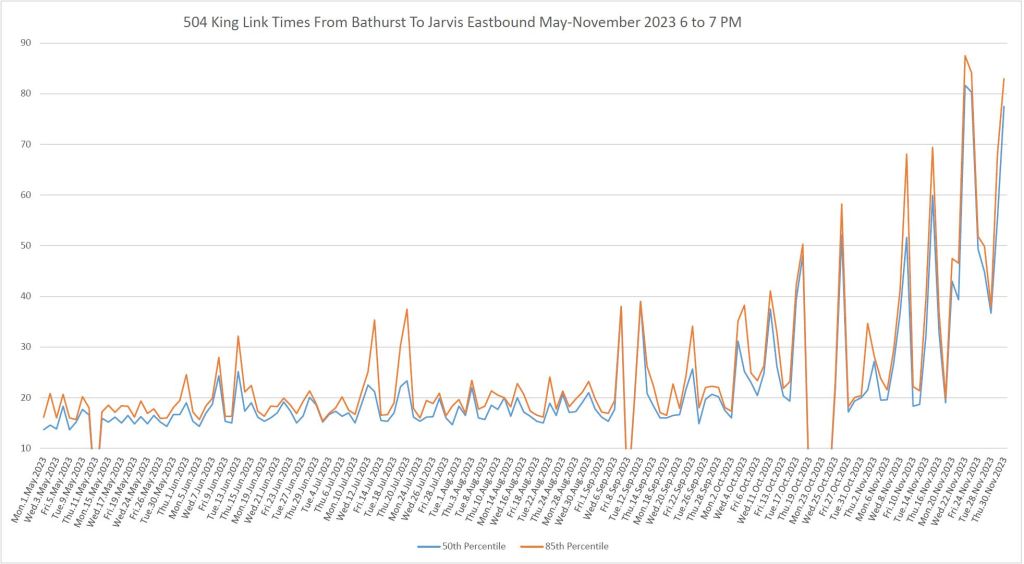The image size is (1024, 564).
Task: Click the 20 label on the y-axis
Action: pos(24,398)
